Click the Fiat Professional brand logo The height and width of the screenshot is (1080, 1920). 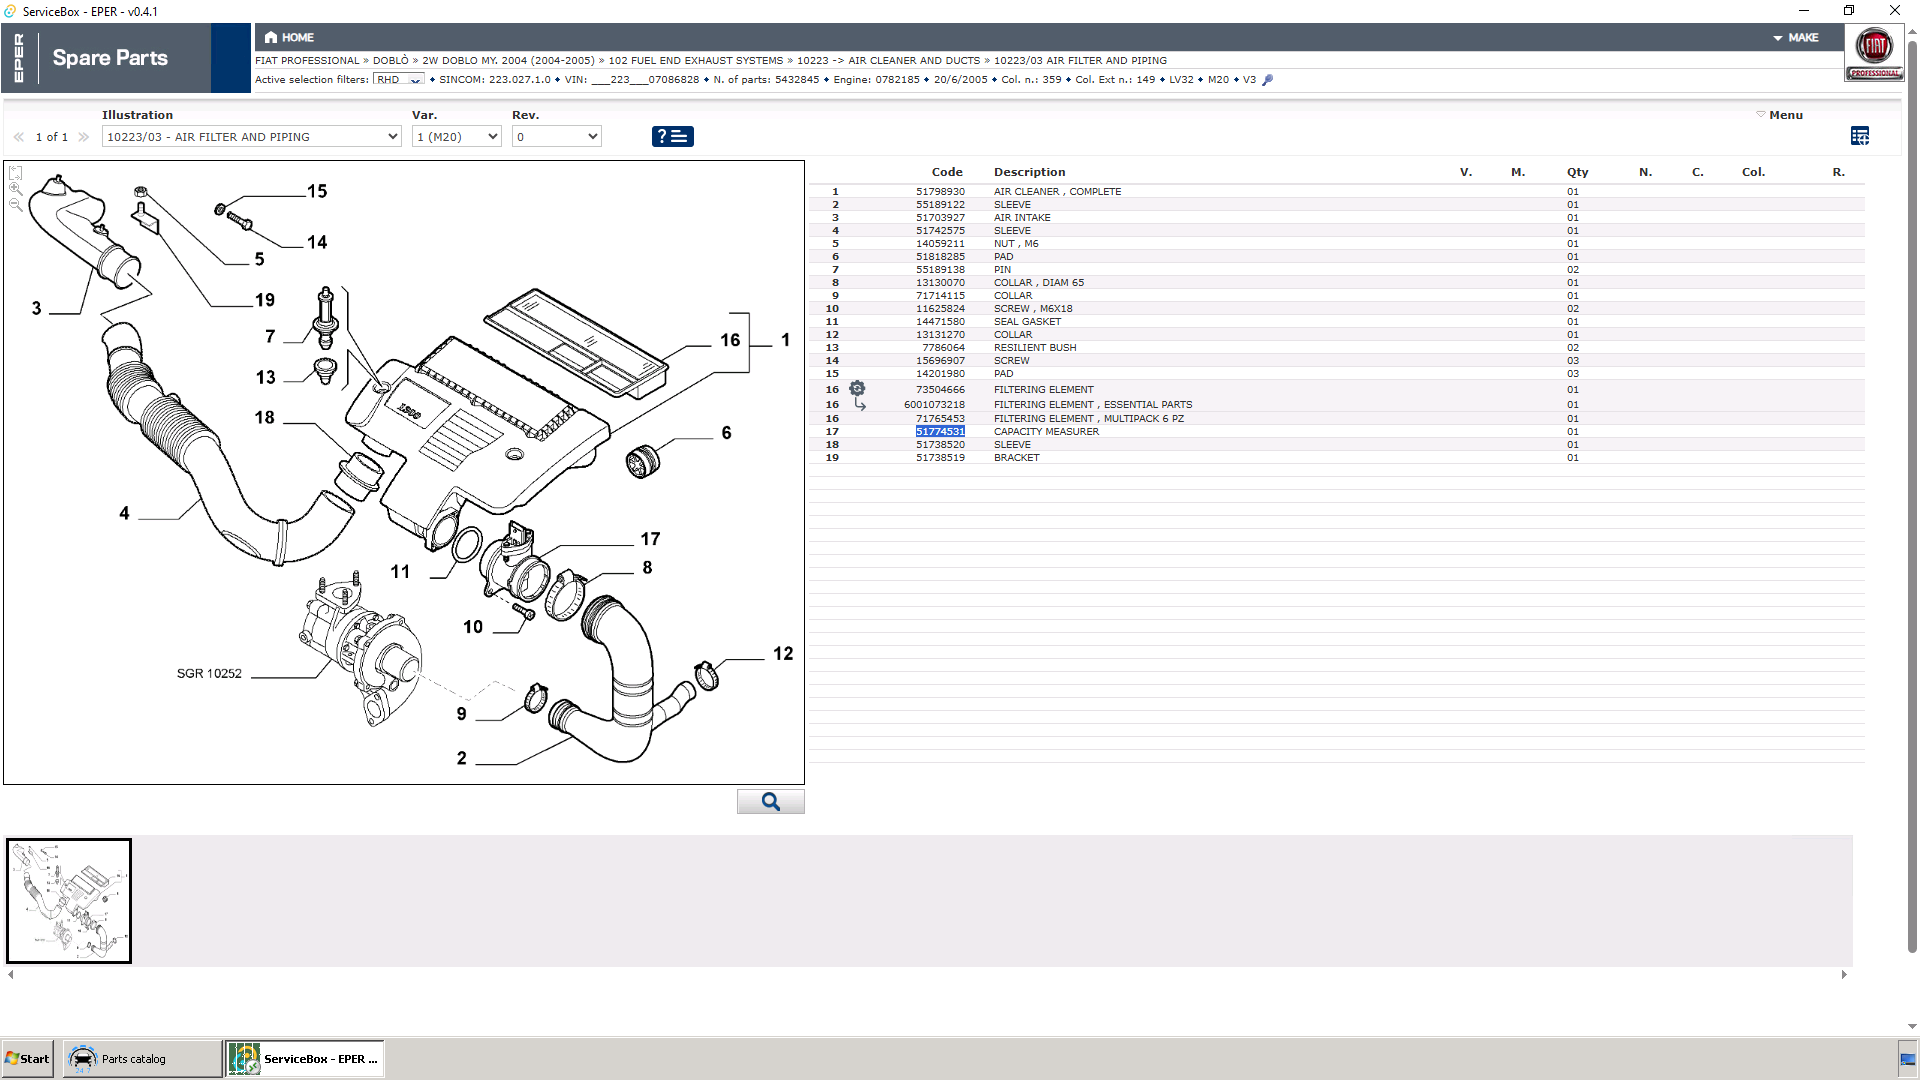1874,53
